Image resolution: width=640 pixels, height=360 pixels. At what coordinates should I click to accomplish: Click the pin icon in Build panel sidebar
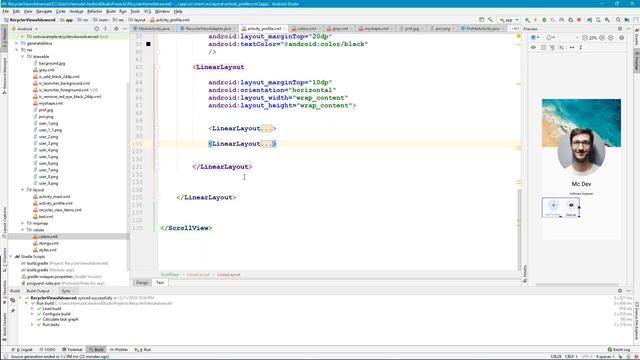coord(13,311)
